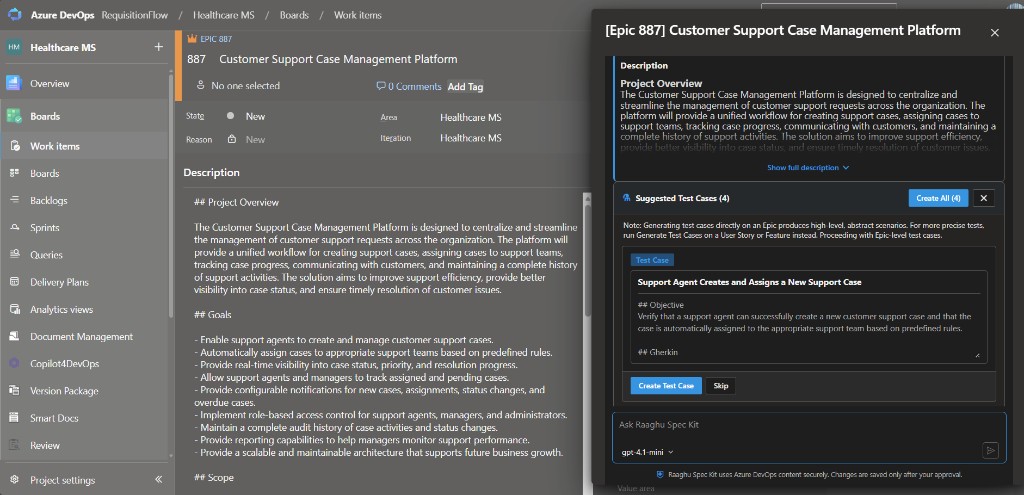Viewport: 1024px width, 495px height.
Task: Click the Add Tag button
Action: (465, 86)
